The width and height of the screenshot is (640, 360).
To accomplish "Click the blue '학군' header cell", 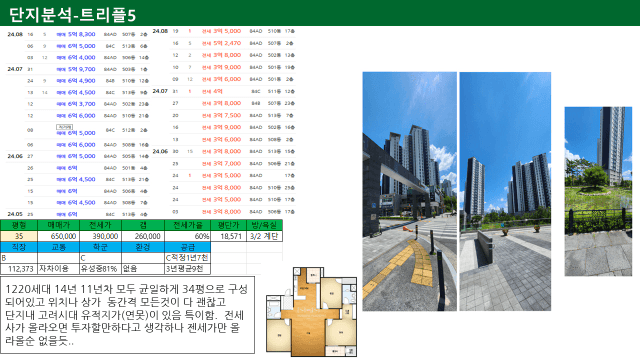I will [x=100, y=247].
